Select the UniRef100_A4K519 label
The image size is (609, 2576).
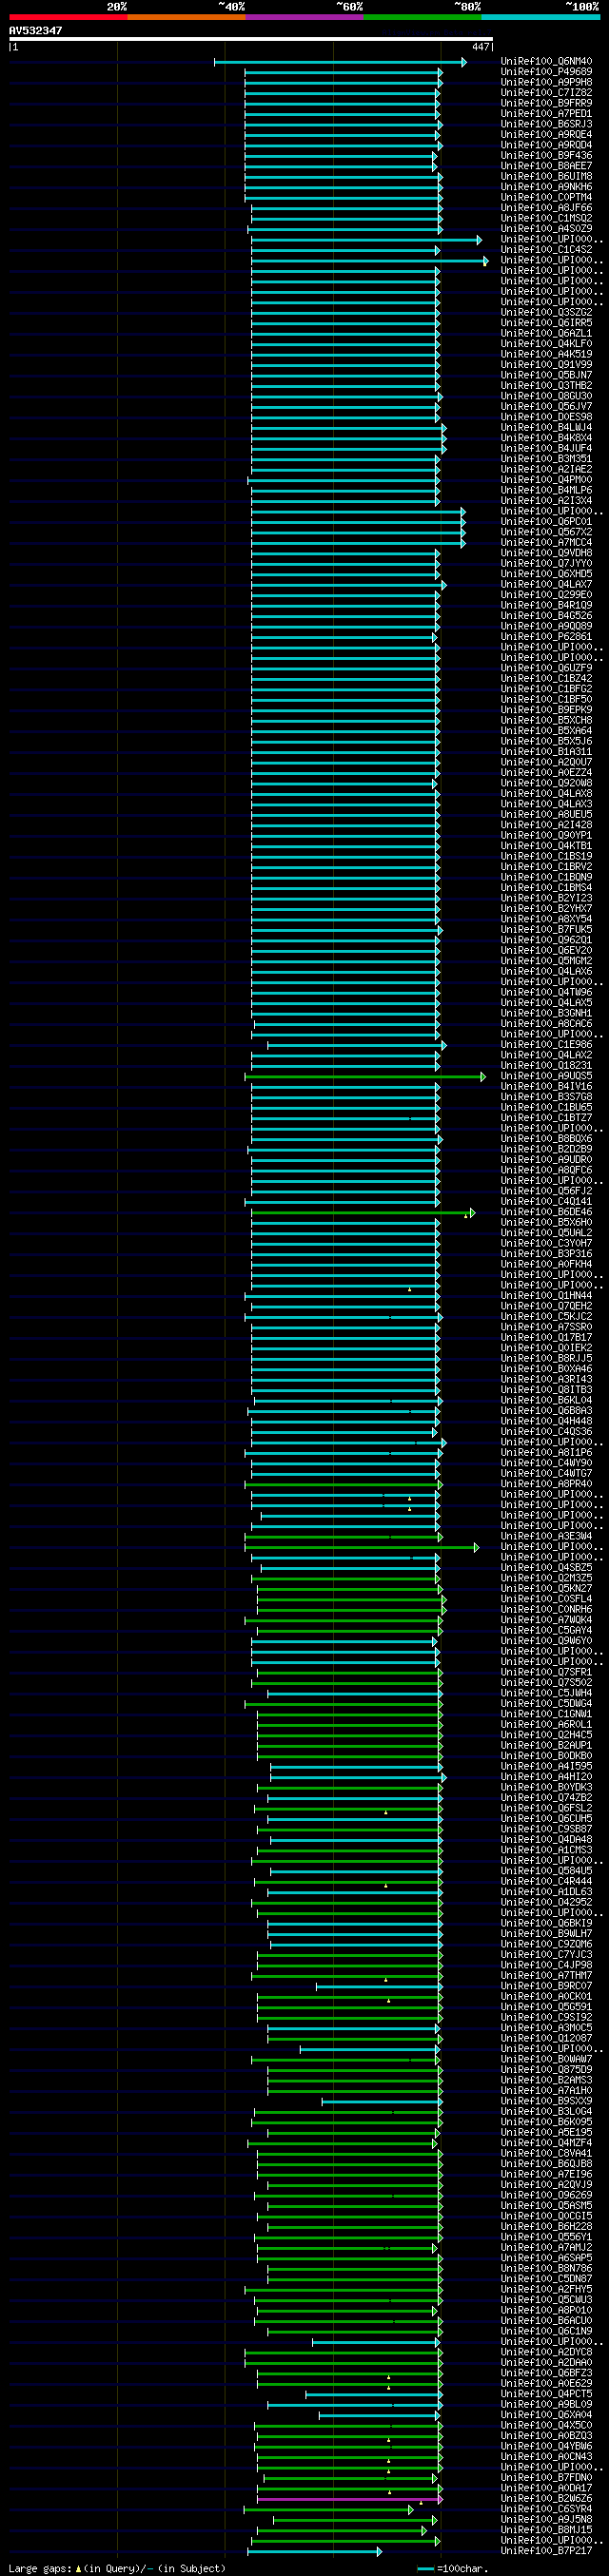(546, 355)
